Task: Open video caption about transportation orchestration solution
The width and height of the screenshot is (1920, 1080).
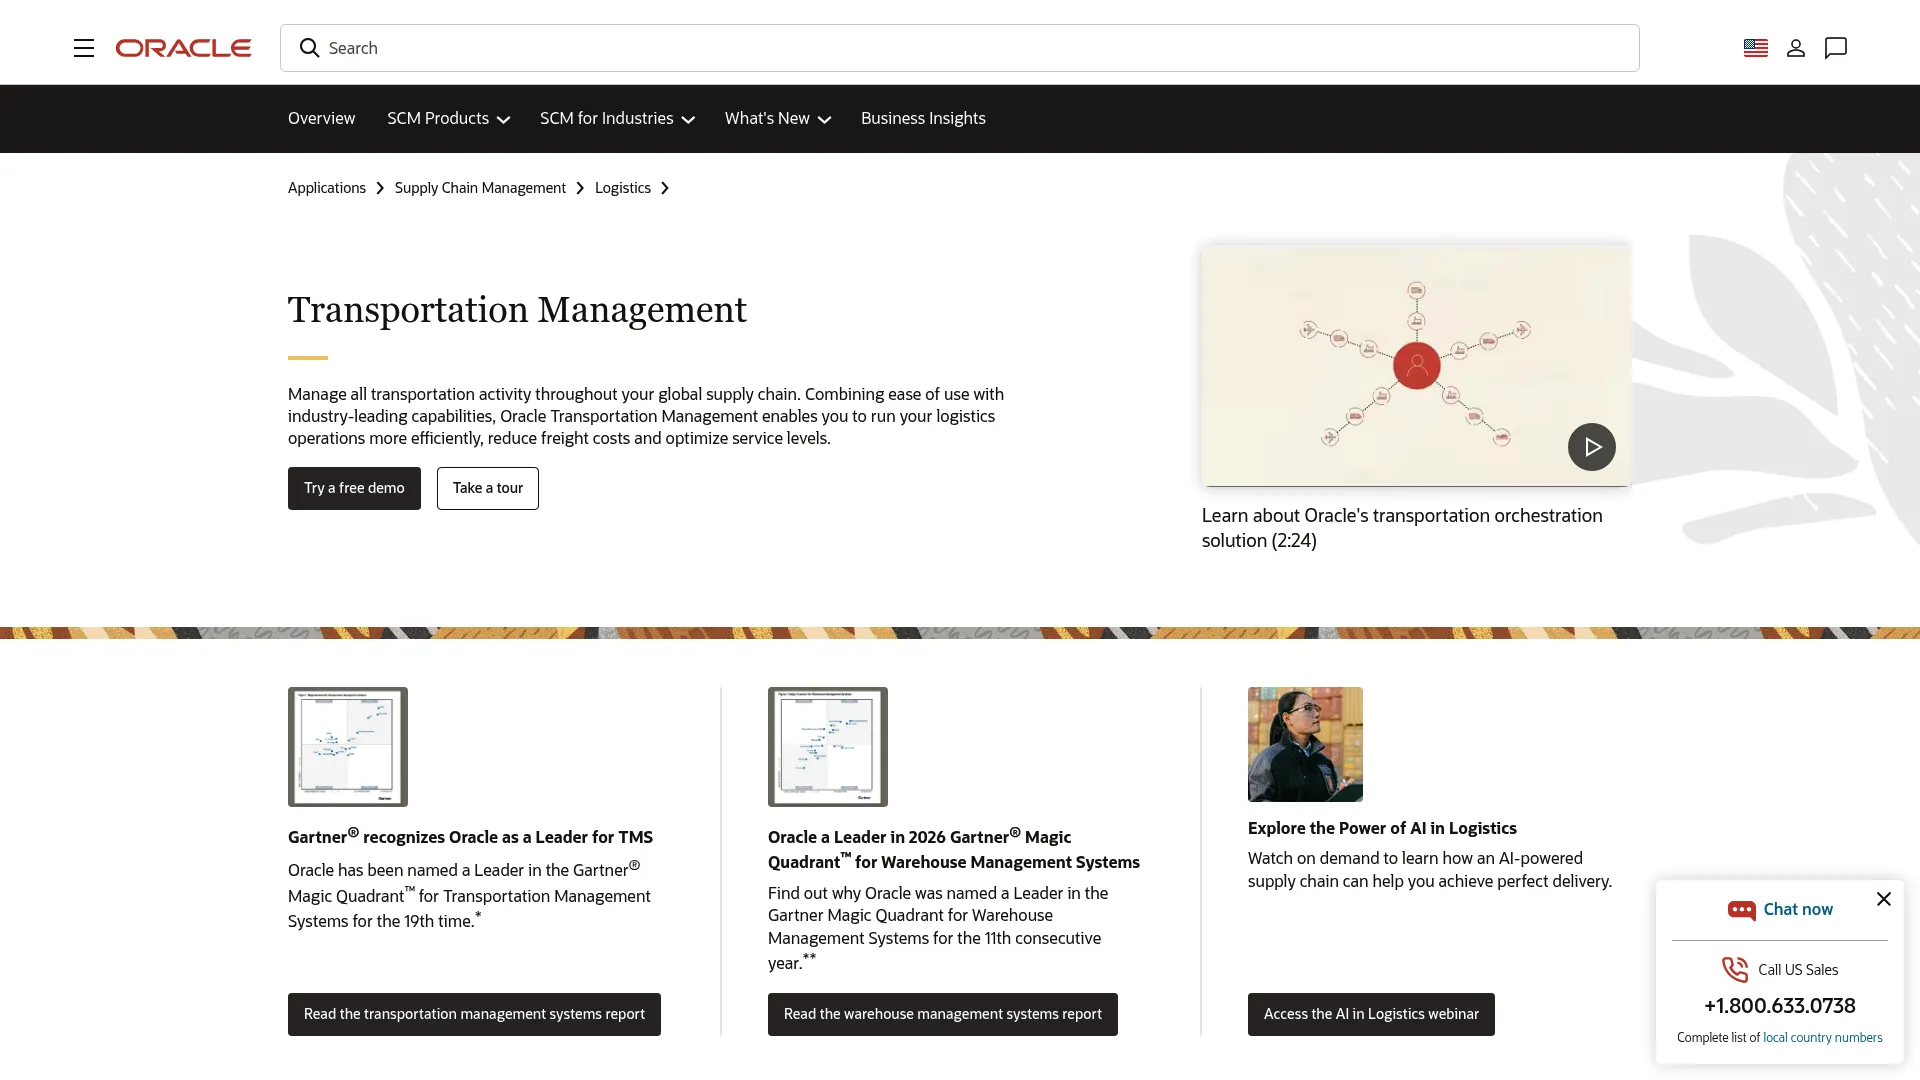Action: click(1402, 528)
